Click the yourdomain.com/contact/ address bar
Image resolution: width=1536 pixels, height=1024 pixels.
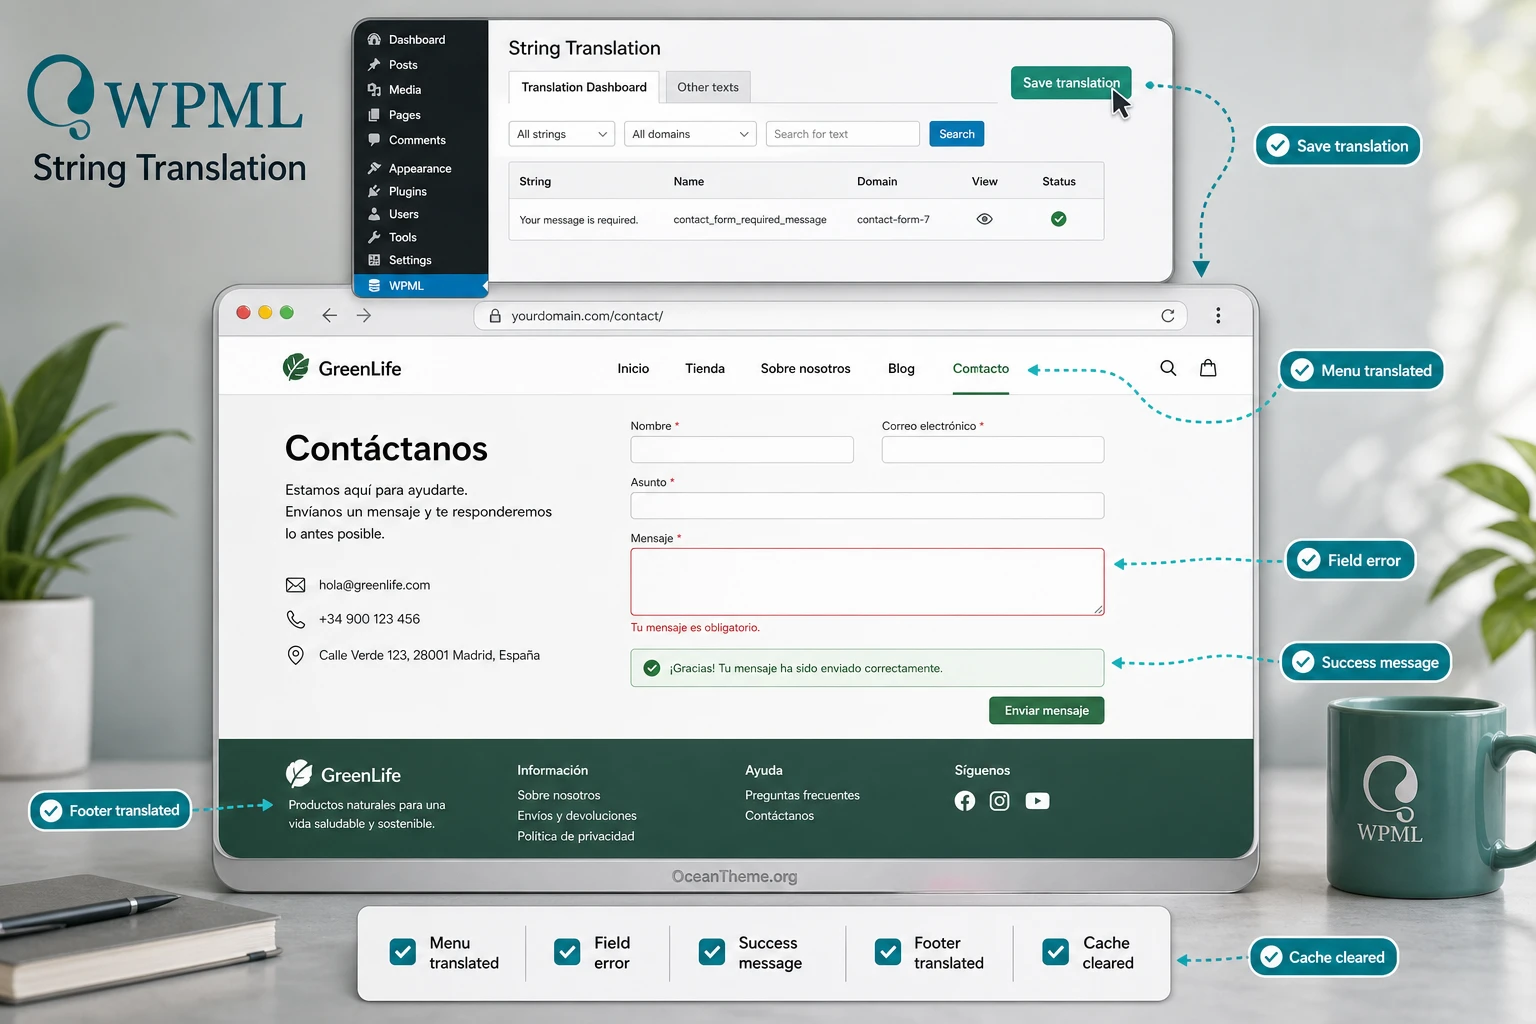[830, 316]
